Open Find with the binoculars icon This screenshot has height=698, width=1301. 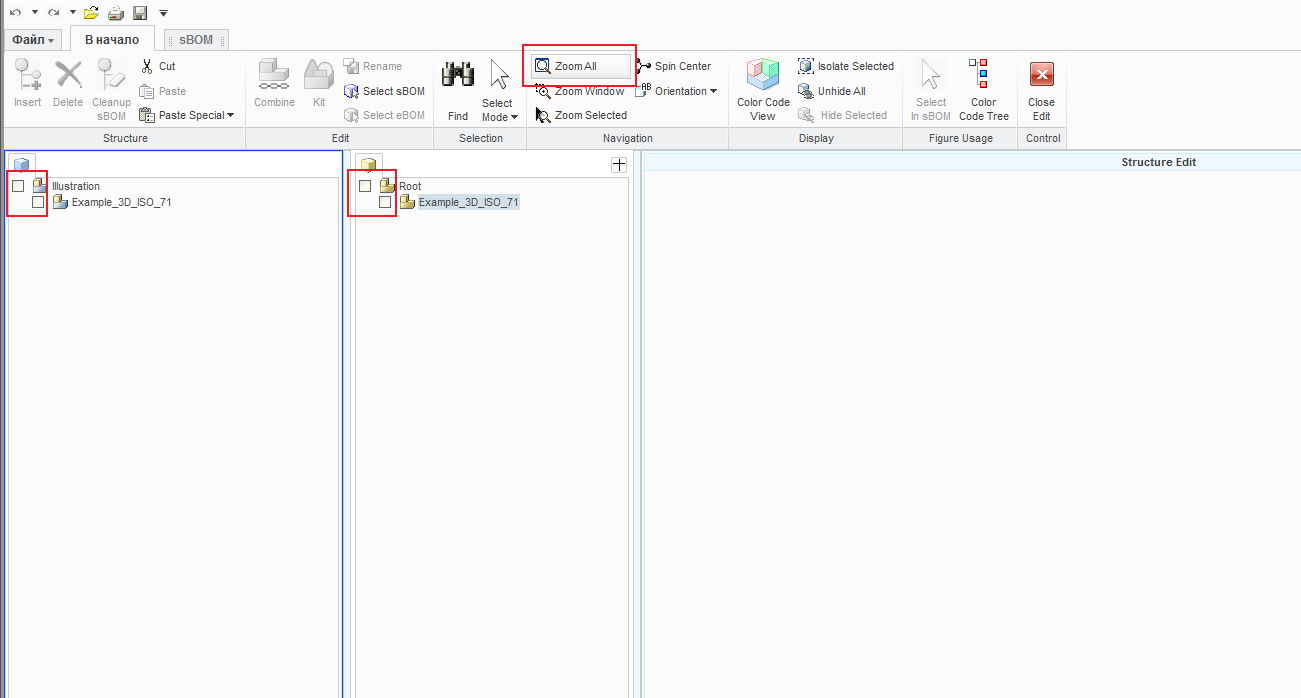458,90
